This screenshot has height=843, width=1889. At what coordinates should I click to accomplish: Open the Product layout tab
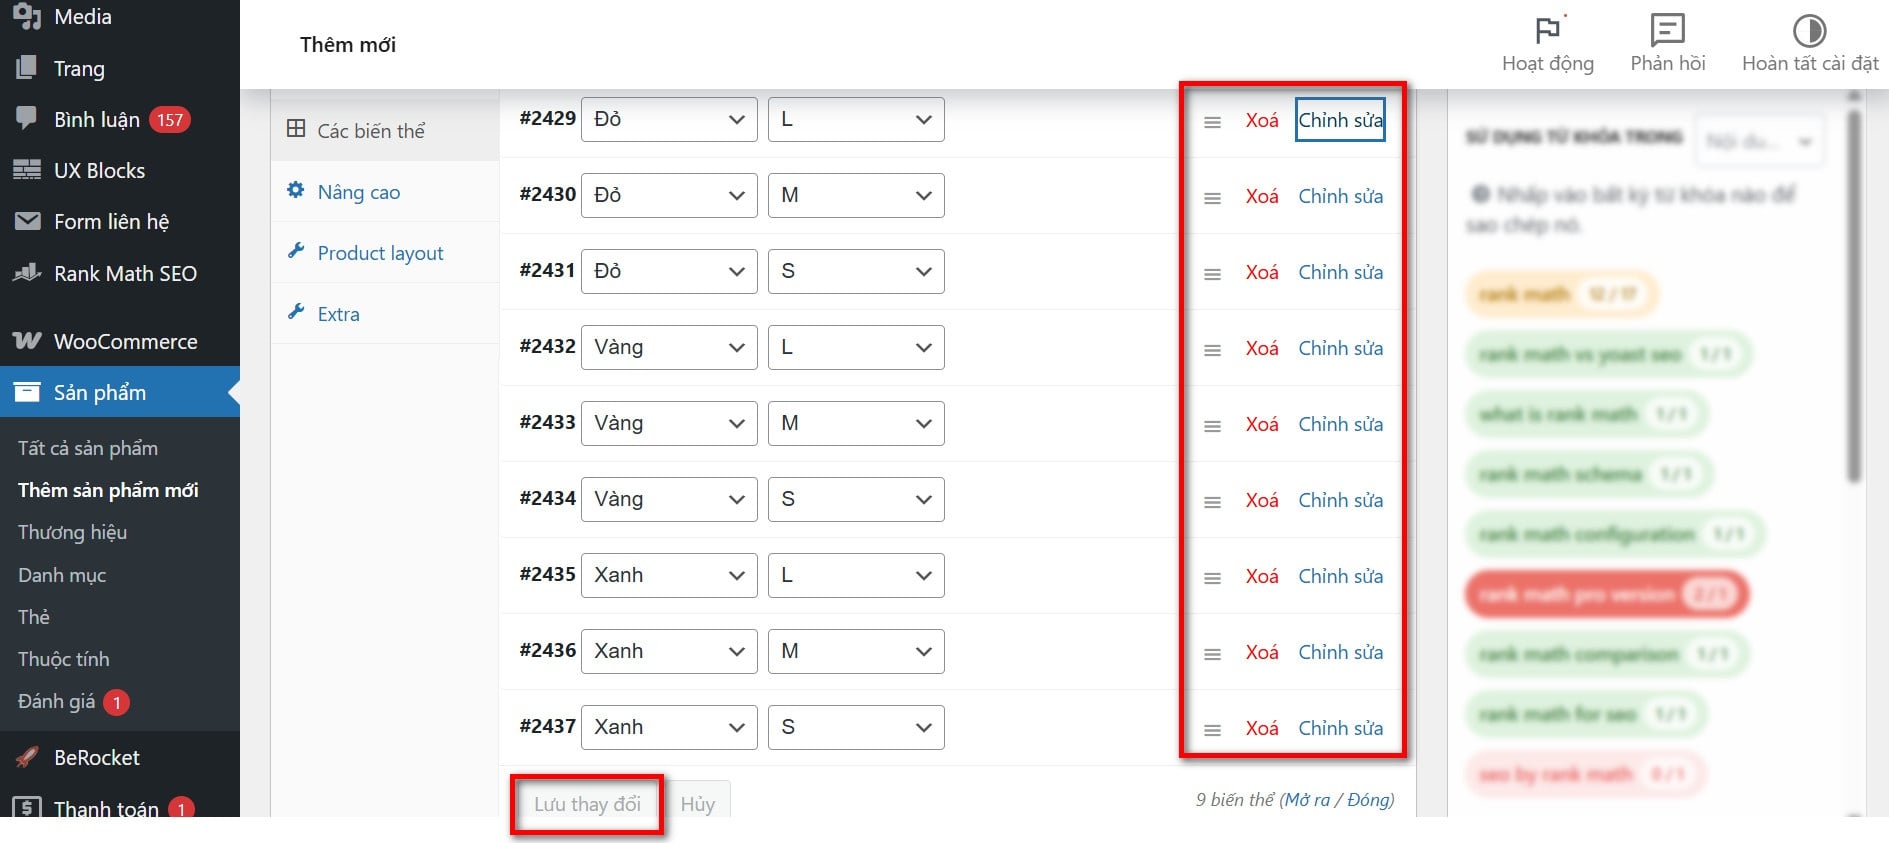click(380, 253)
